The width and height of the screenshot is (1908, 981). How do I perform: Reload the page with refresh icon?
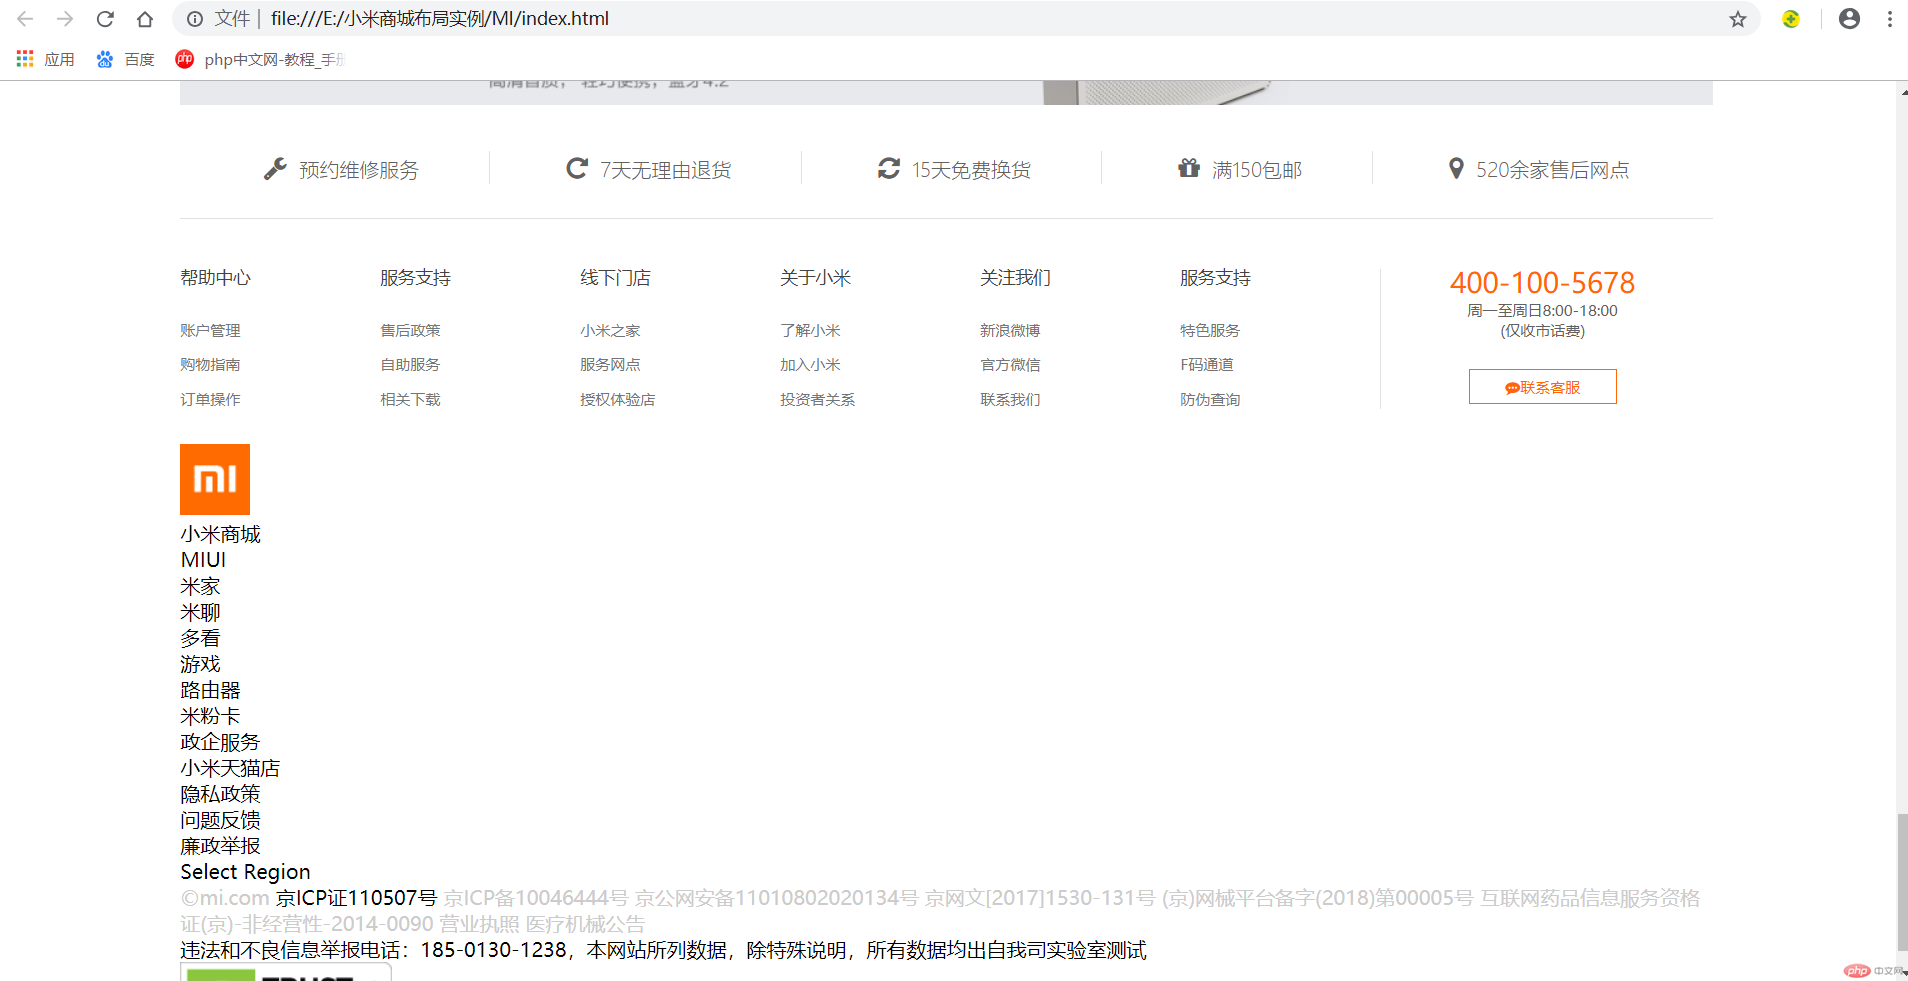click(x=105, y=19)
